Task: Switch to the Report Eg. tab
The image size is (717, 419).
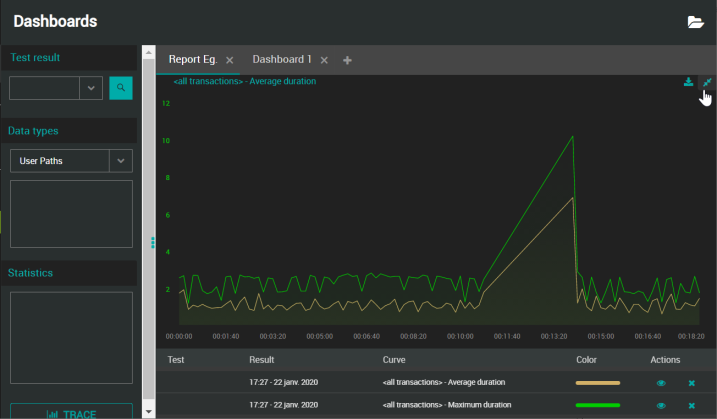Action: click(193, 60)
